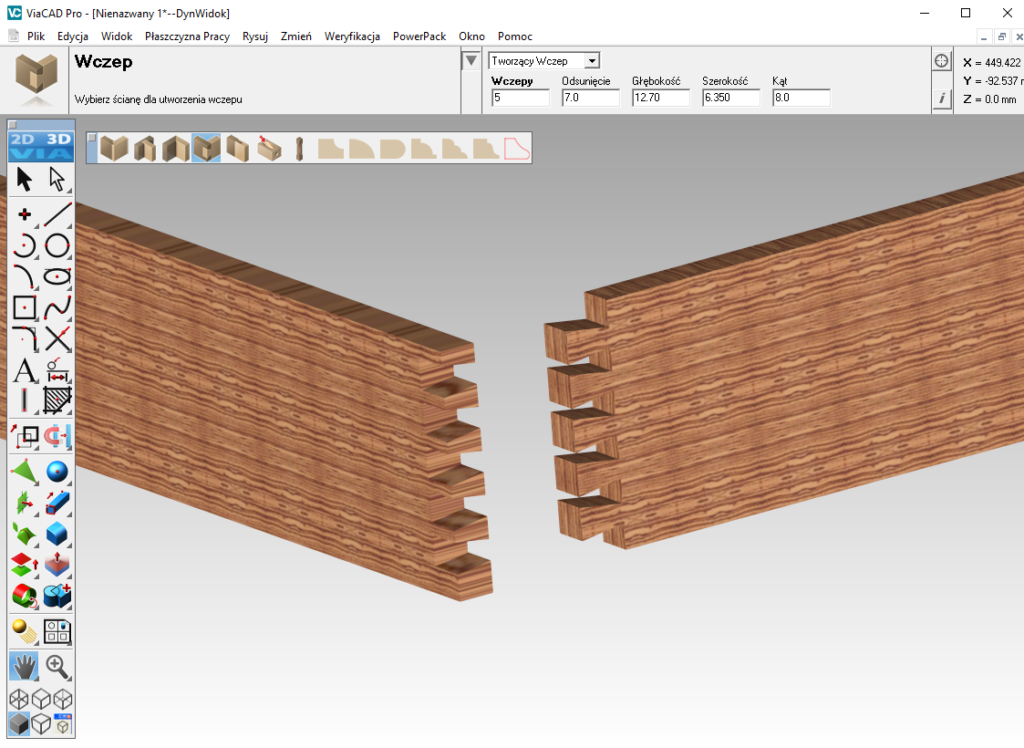The height and width of the screenshot is (748, 1024).
Task: Toggle the 2D/3D VIA mode banner
Action: [41, 146]
